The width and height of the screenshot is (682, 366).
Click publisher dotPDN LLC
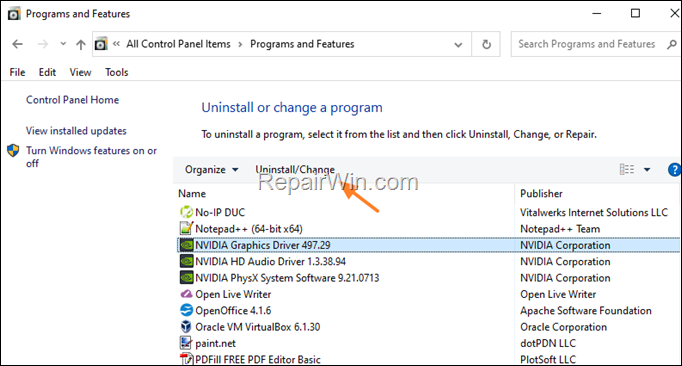tap(548, 343)
